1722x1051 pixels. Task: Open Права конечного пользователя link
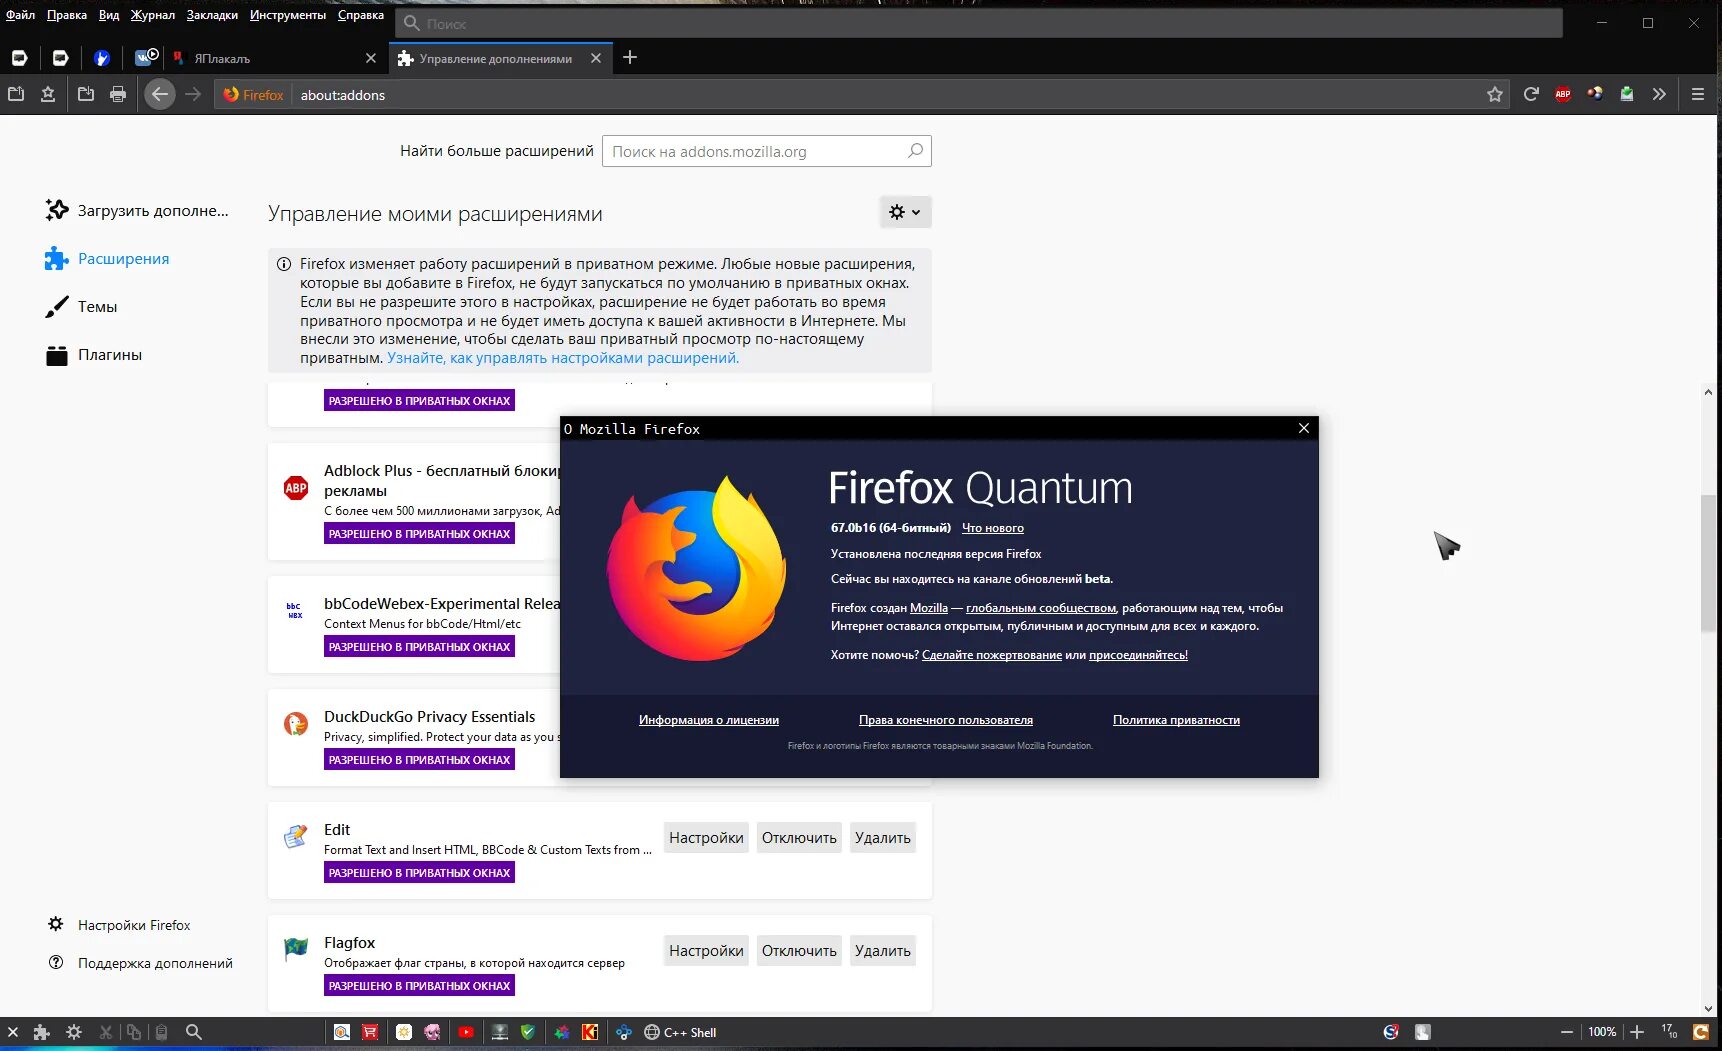945,720
